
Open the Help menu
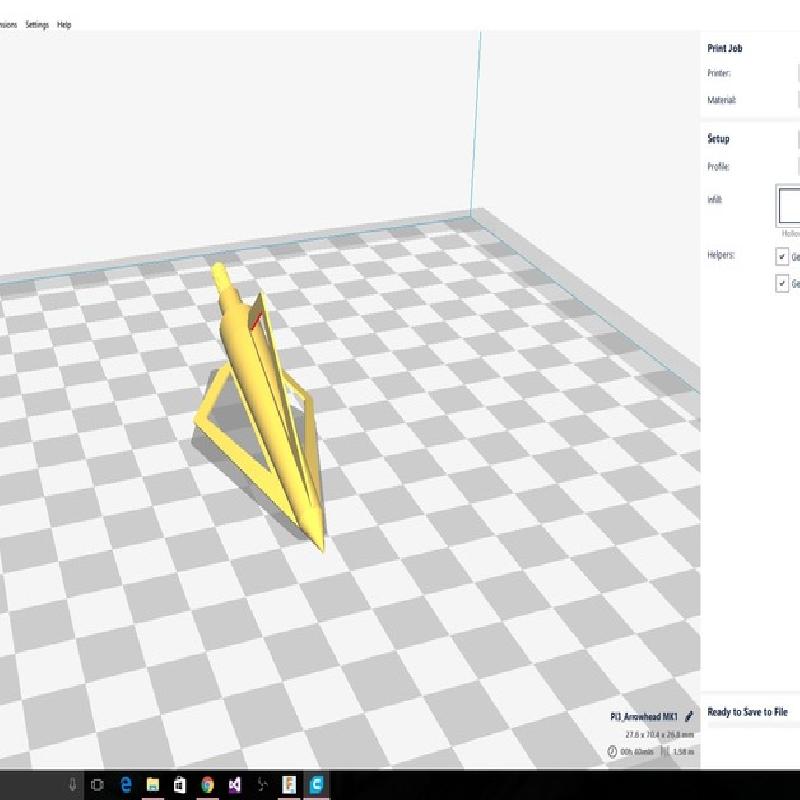coord(64,25)
